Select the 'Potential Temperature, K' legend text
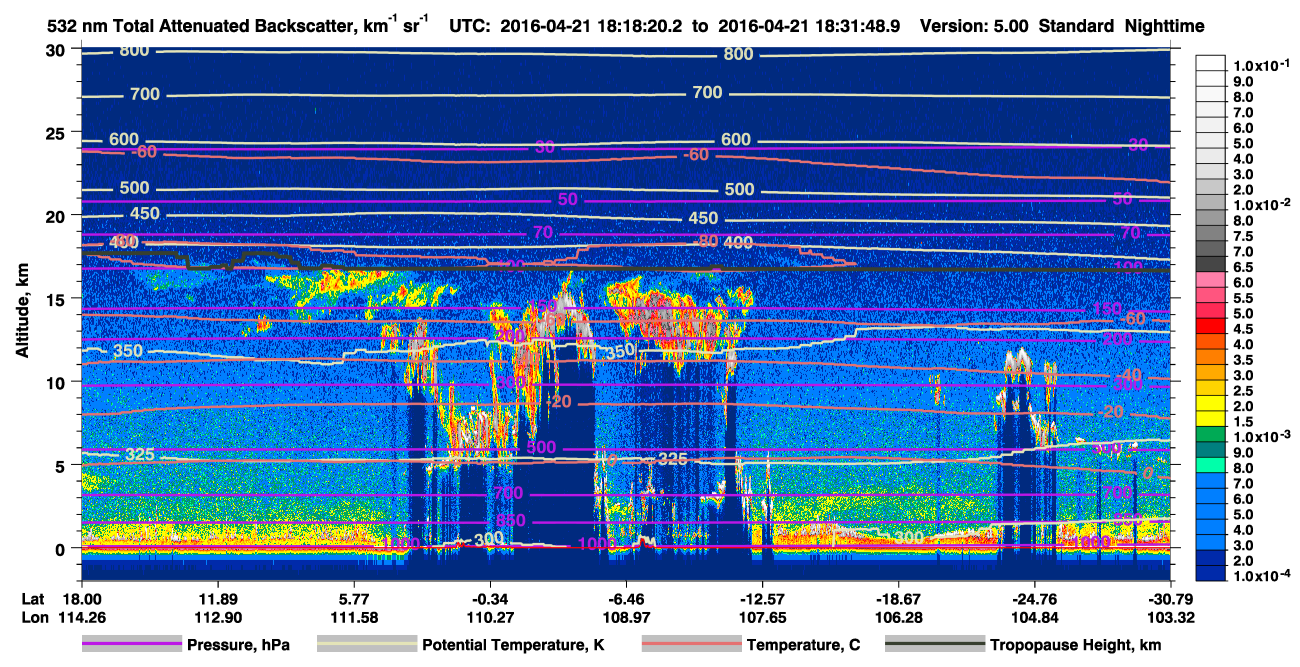Viewport: 1300px width, 667px height. [513, 646]
